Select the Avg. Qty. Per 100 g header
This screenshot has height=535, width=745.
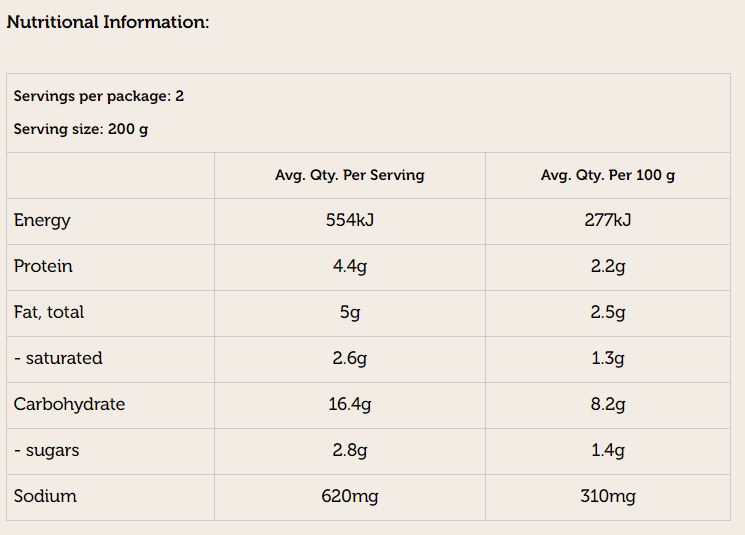click(x=607, y=175)
